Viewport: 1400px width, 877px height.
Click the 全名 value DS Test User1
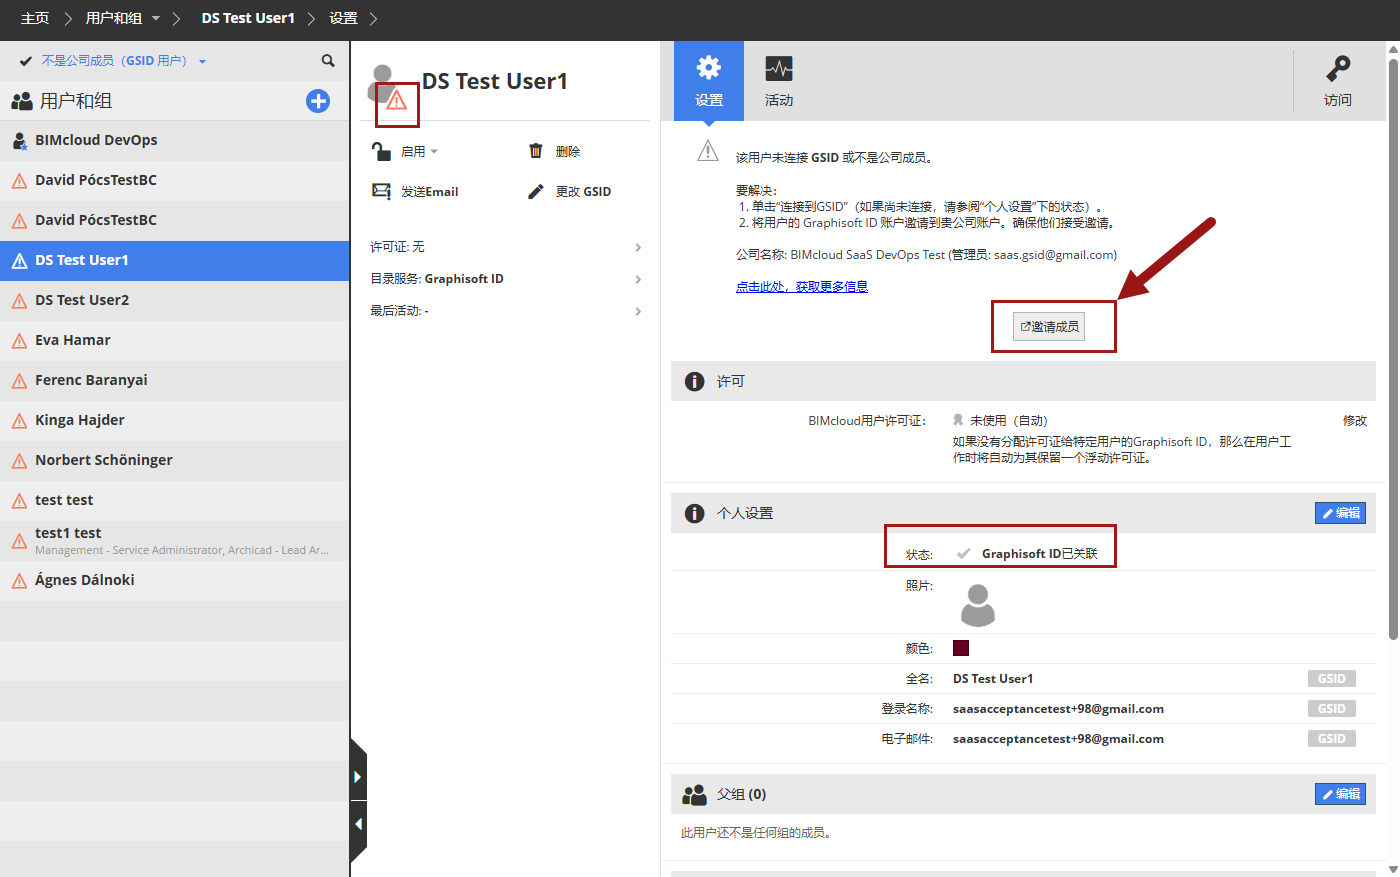point(993,679)
